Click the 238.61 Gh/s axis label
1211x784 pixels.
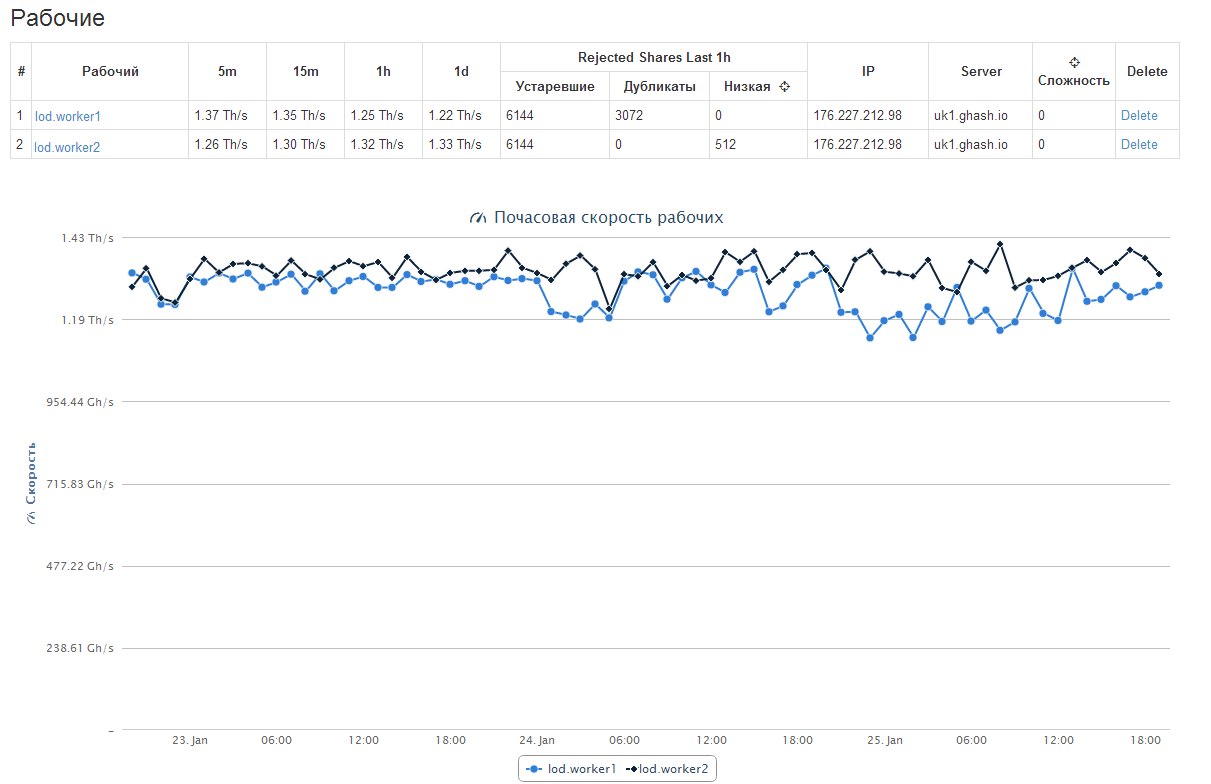pos(82,648)
